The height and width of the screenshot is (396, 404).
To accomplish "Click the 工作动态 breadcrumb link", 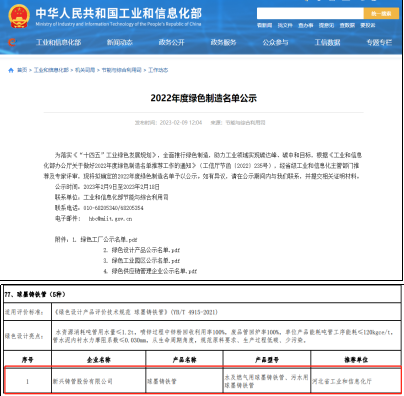I will click(158, 70).
